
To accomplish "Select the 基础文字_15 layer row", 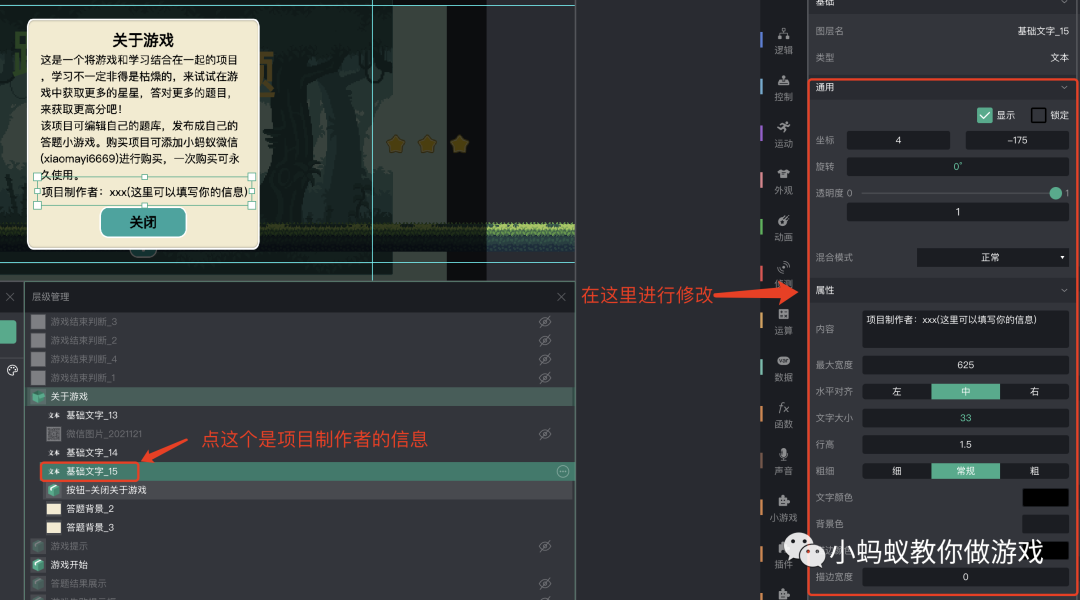I will pos(300,471).
